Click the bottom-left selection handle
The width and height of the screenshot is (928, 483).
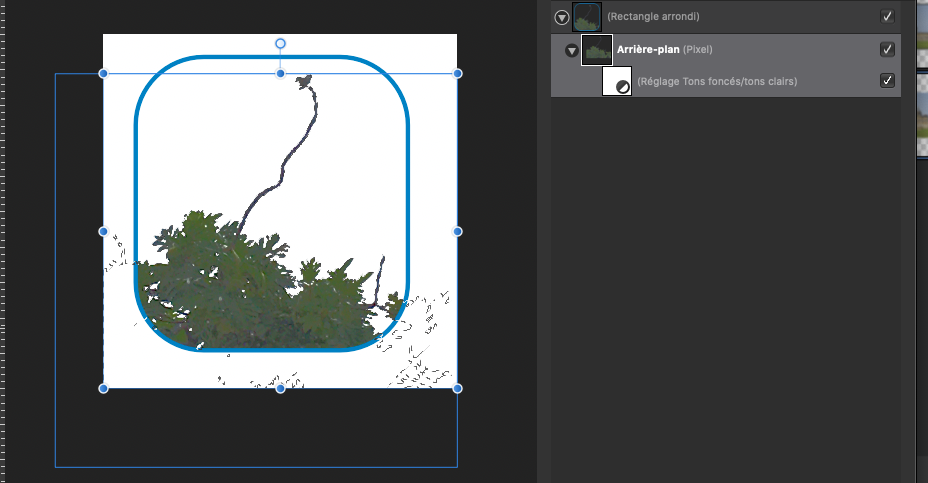[104, 388]
